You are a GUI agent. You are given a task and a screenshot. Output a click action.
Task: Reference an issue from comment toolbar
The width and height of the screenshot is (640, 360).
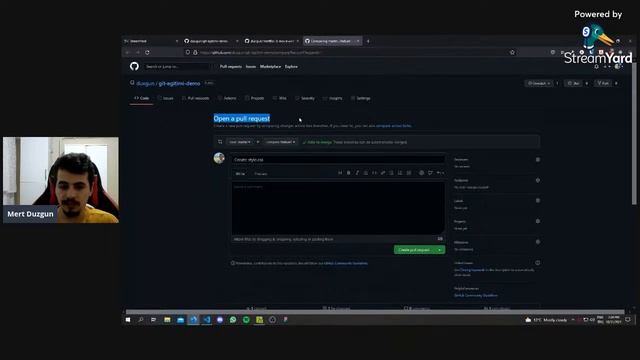click(430, 173)
